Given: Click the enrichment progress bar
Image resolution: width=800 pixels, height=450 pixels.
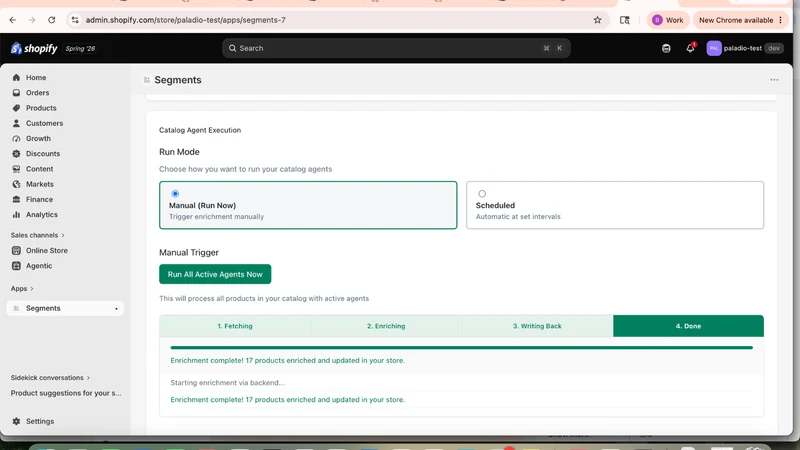Looking at the screenshot, I should (461, 347).
